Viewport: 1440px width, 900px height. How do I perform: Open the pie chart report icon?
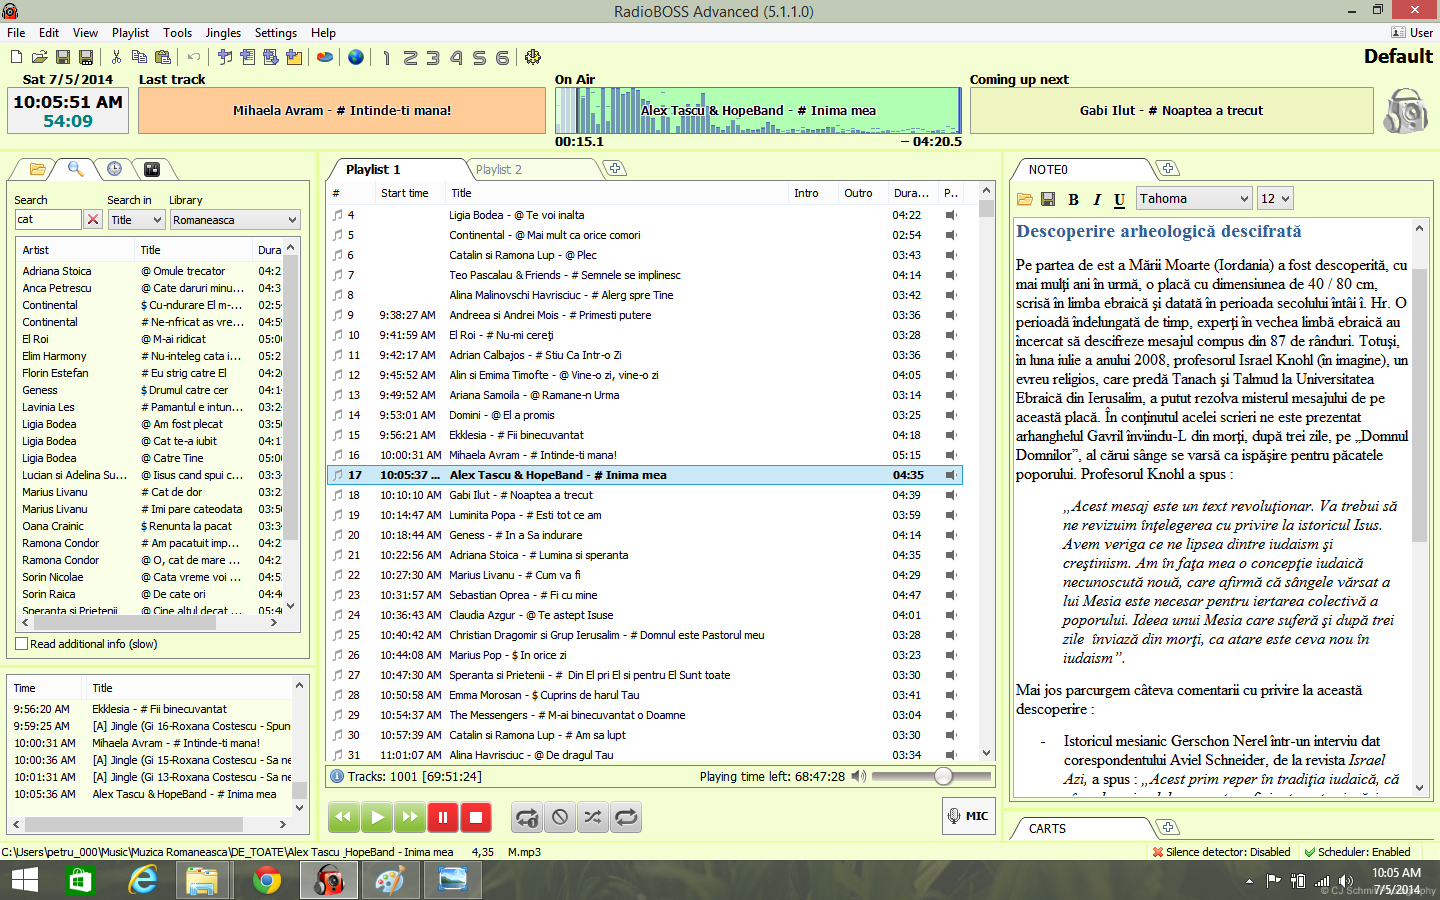[325, 58]
